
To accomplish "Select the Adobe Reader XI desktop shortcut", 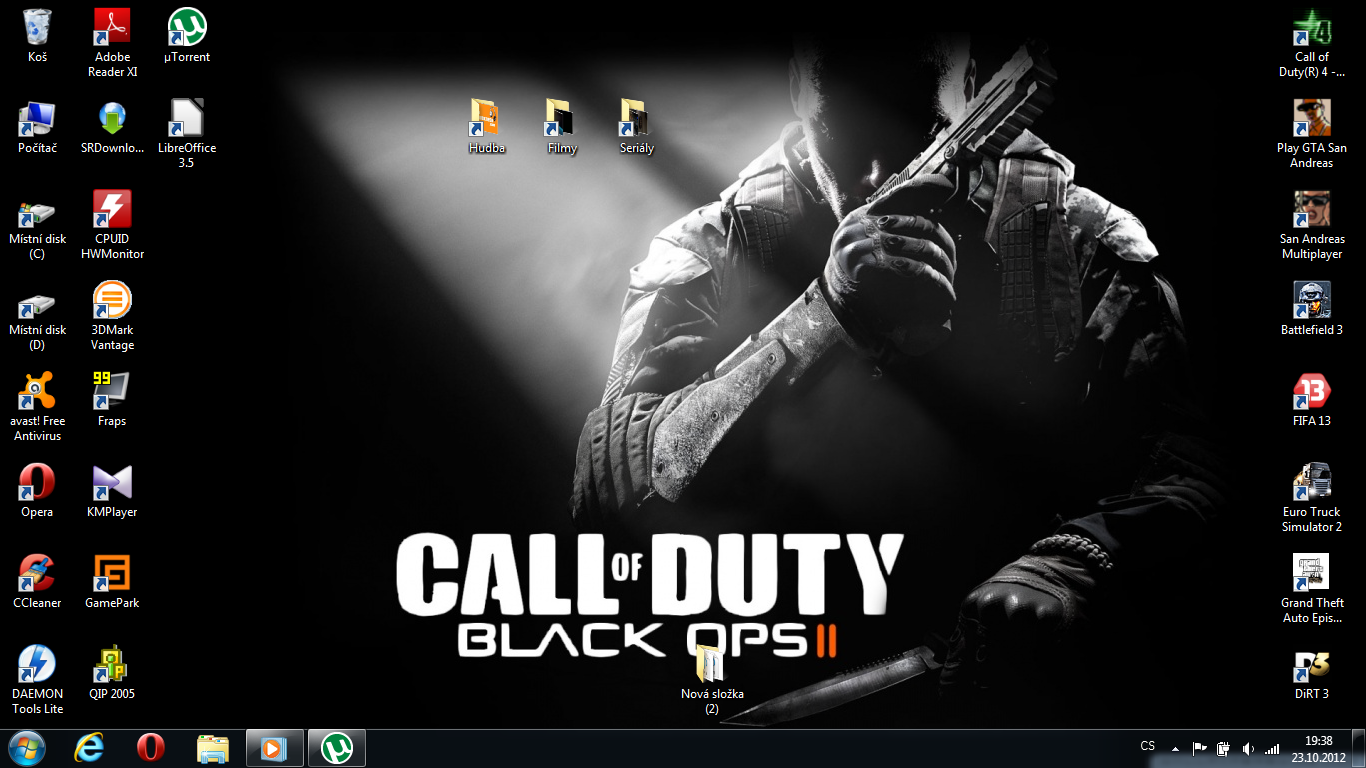I will pos(112,43).
